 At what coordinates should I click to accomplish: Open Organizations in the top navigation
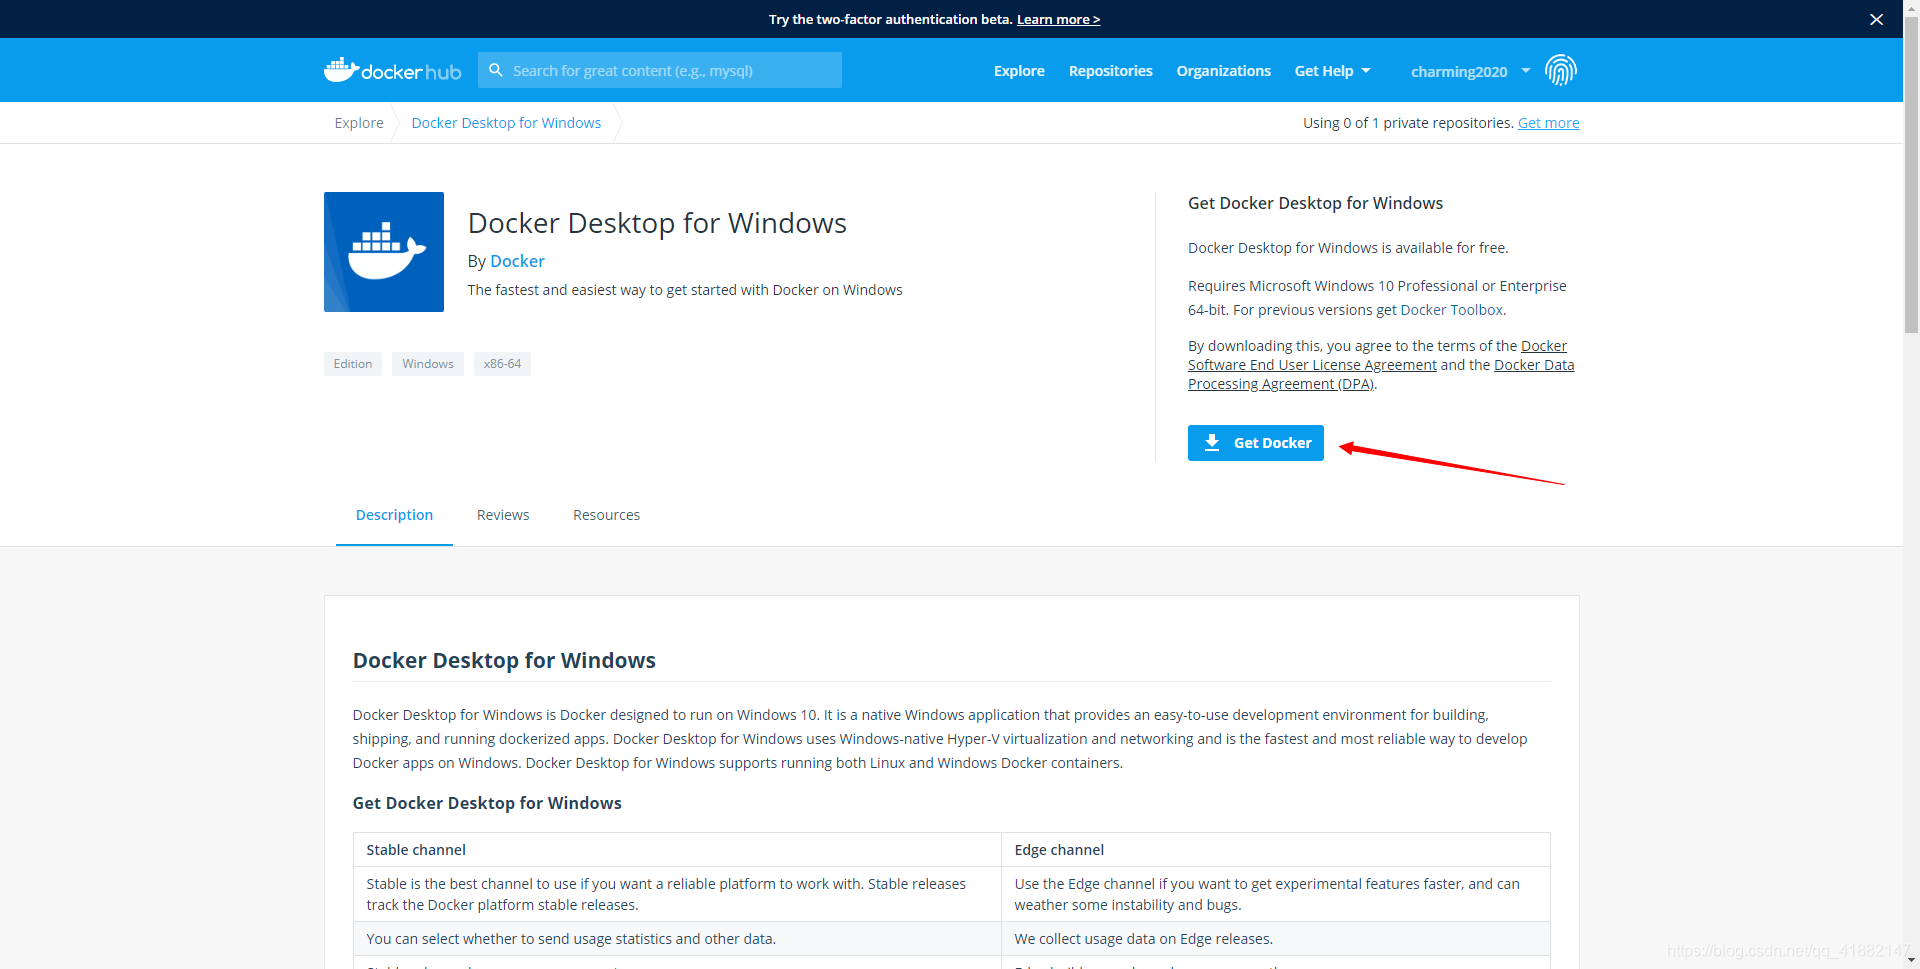[1223, 71]
